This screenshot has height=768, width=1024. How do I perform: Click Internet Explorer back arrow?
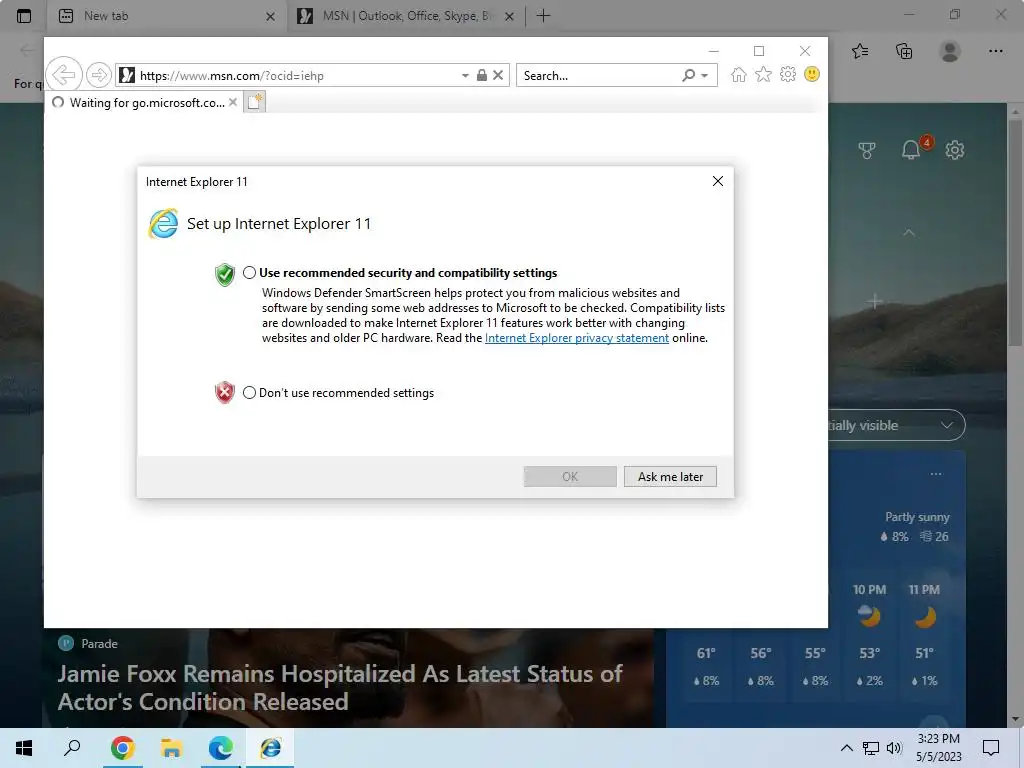coord(64,74)
